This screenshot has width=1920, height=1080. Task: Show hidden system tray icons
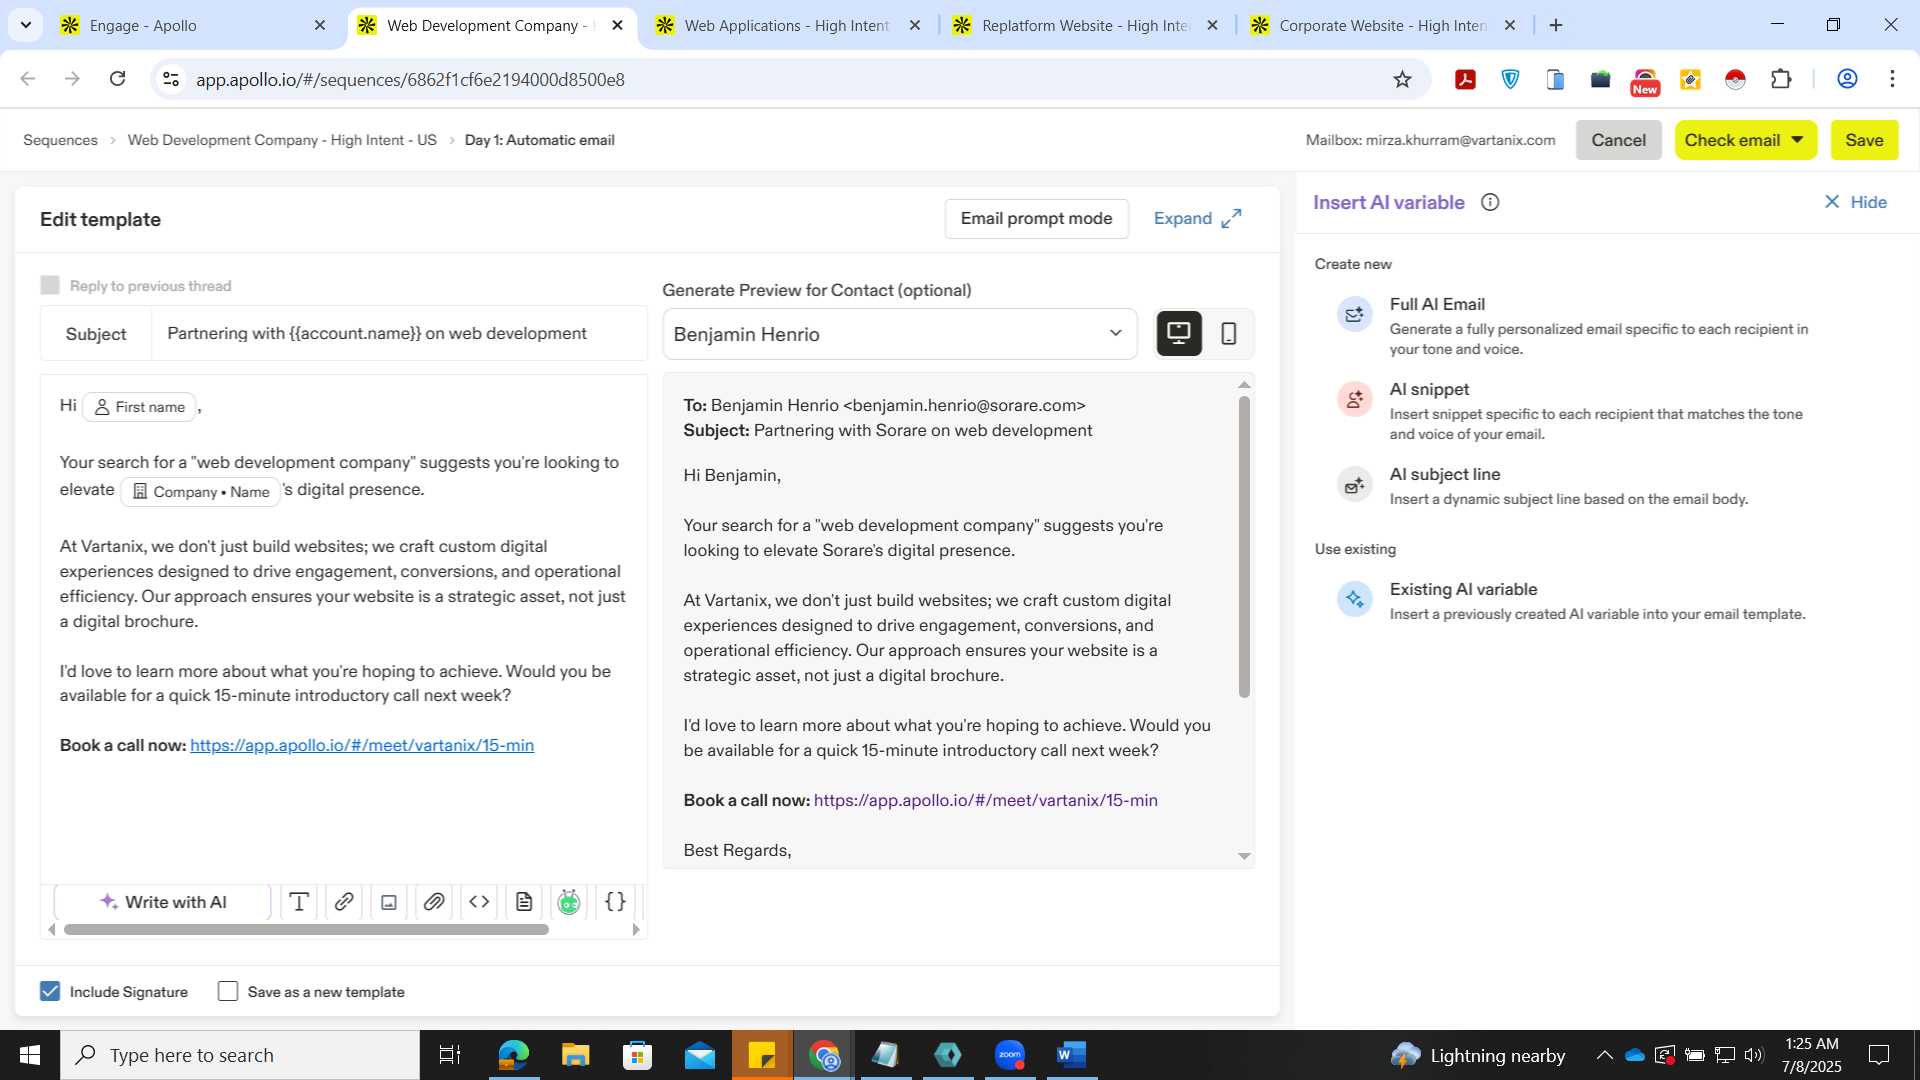1604,1055
